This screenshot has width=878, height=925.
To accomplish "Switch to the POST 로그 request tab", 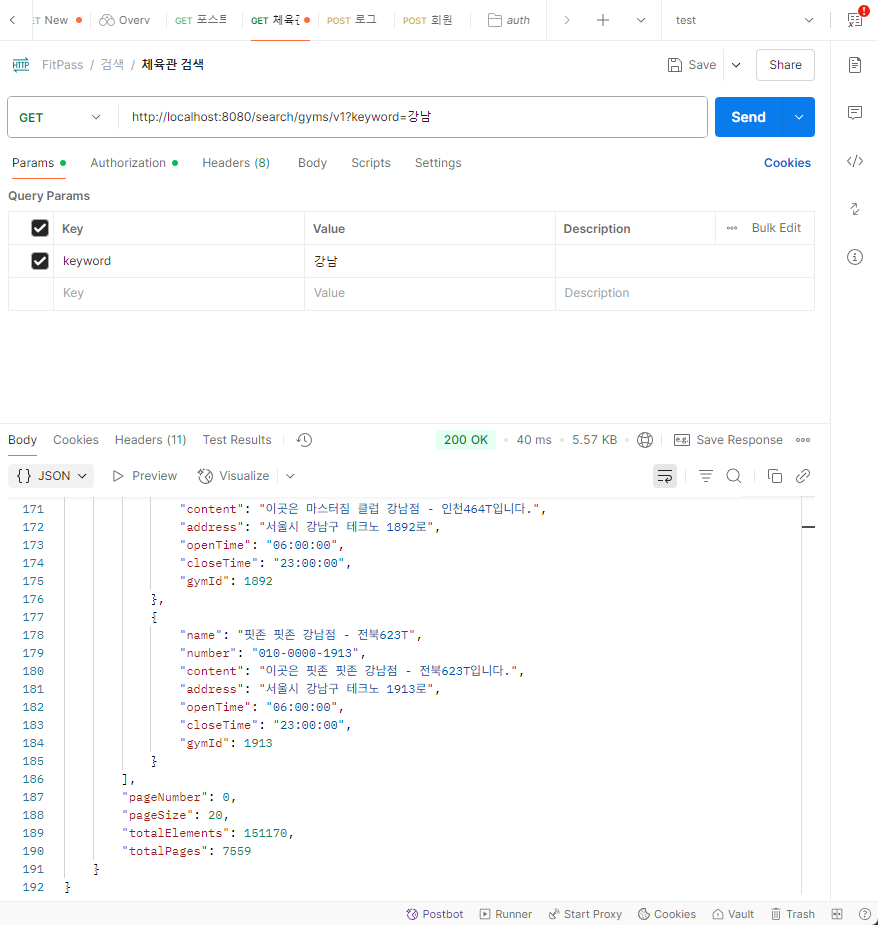I will pos(352,20).
